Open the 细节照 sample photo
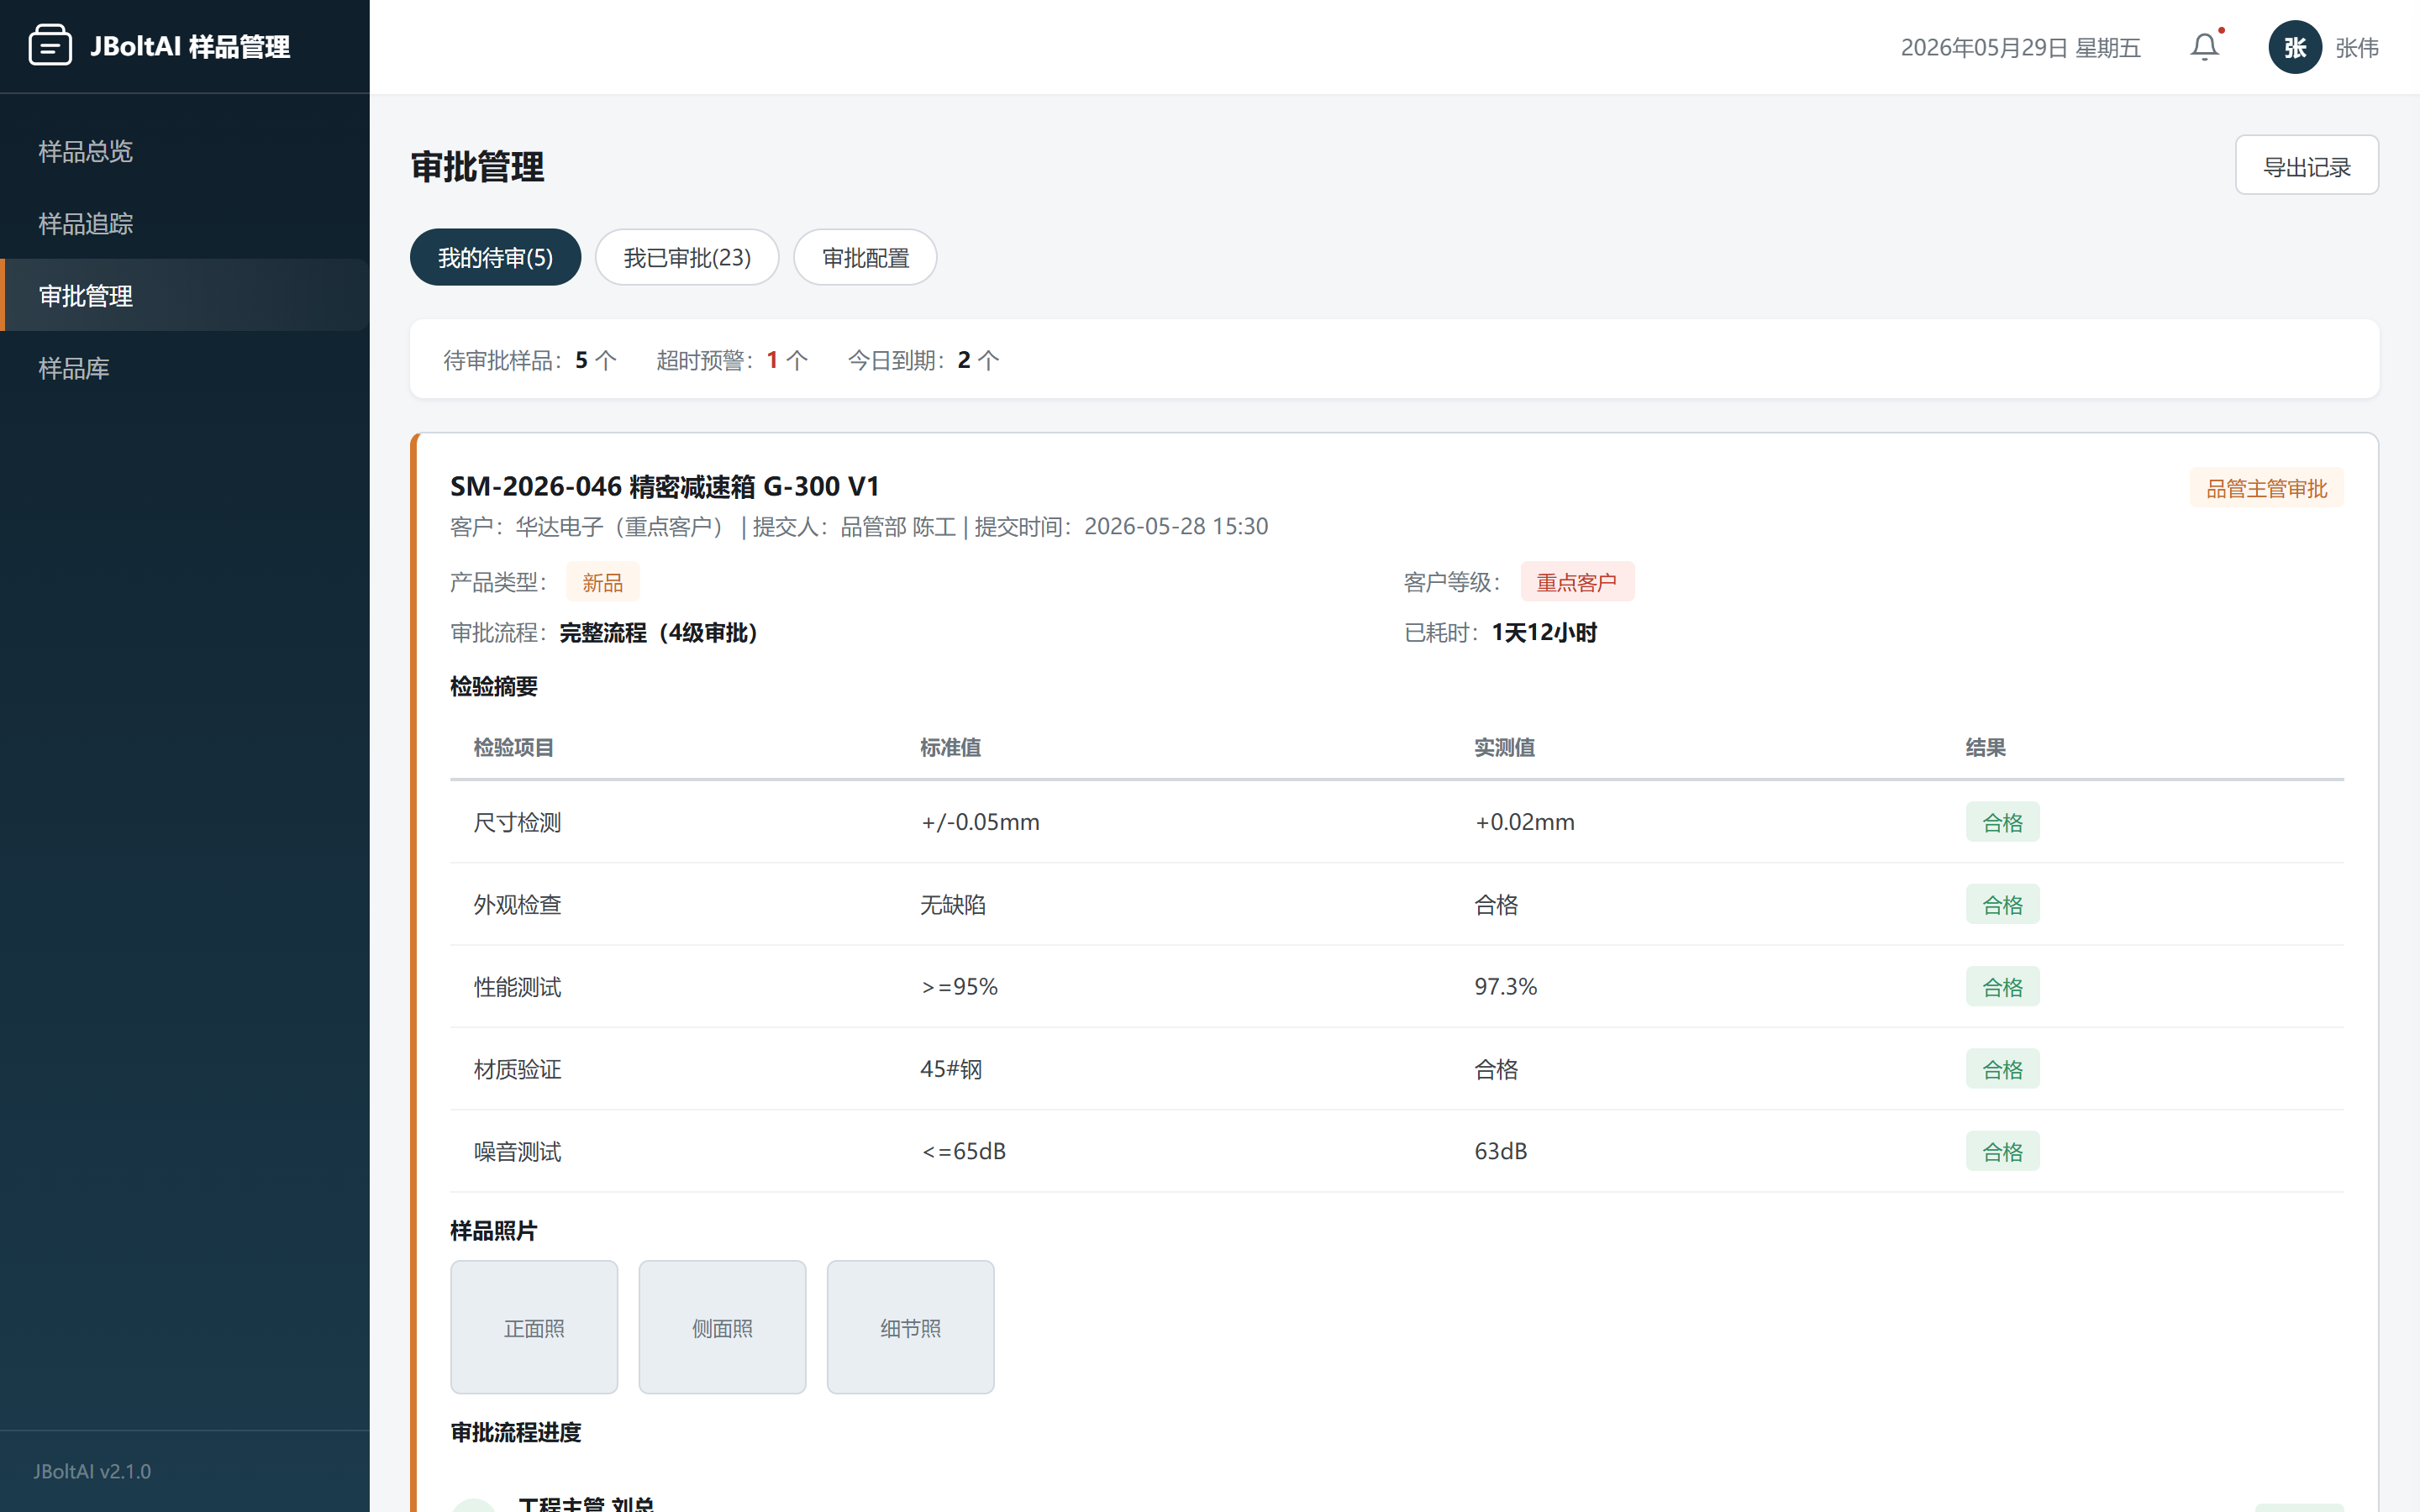This screenshot has height=1512, width=2420. 910,1327
